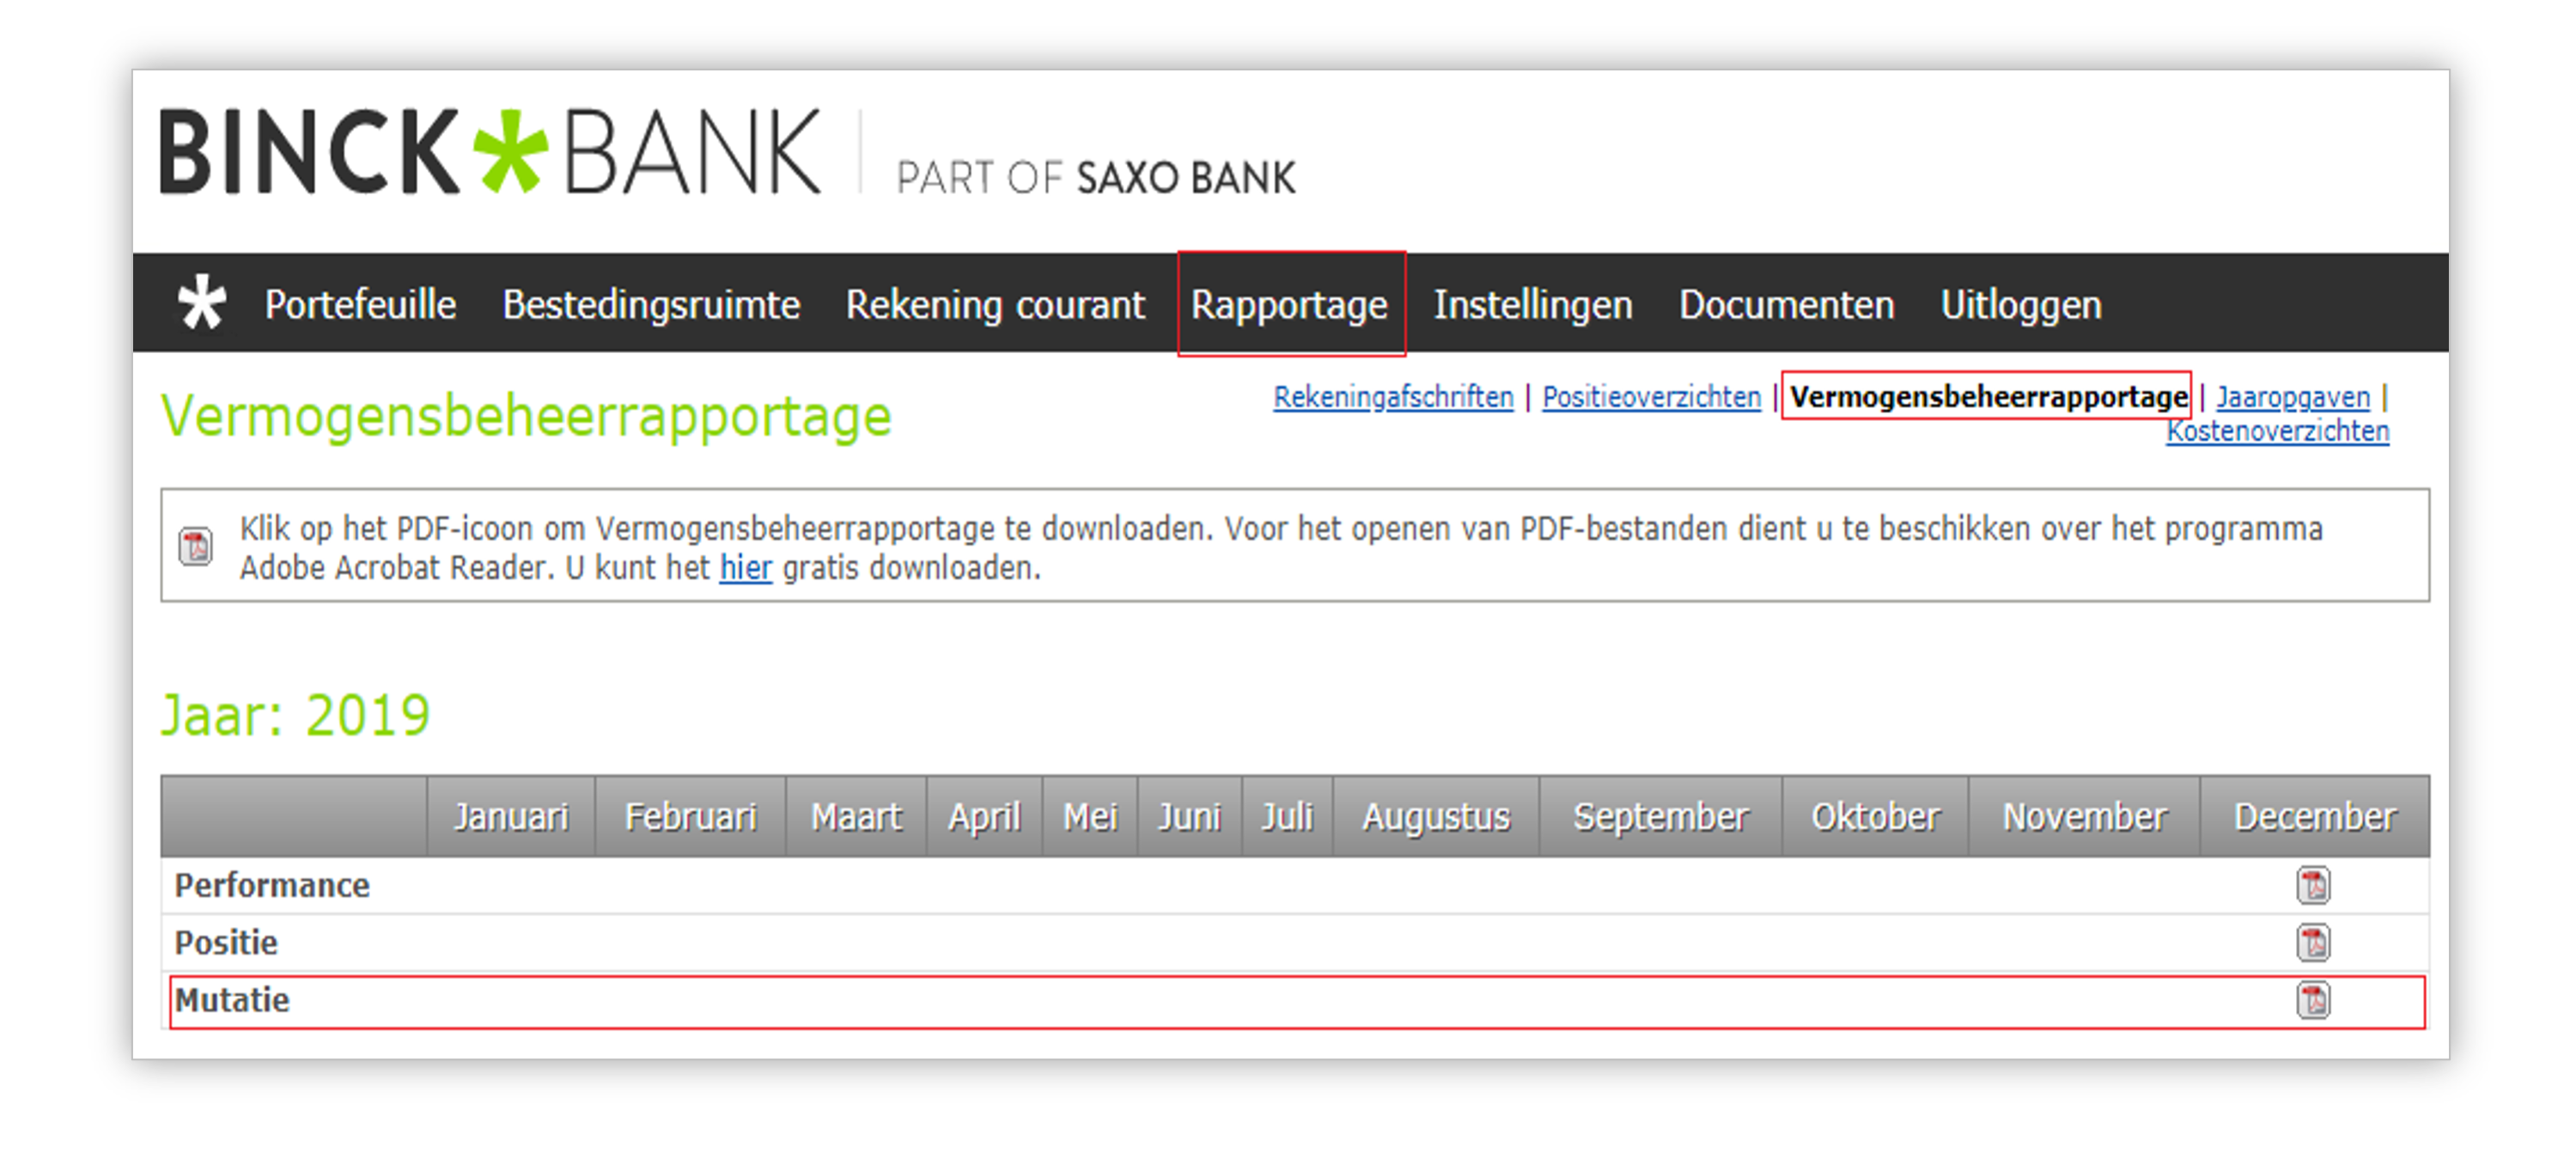Viewport: 2576px width, 1159px height.
Task: Open the Positieoverzichten link
Action: (1651, 397)
